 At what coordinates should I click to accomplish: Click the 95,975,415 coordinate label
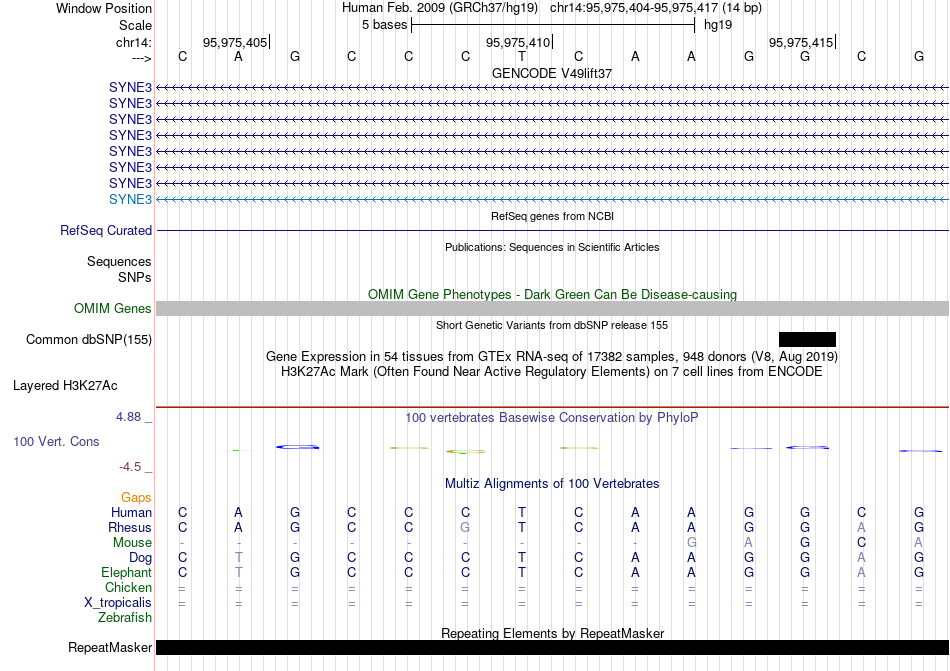click(x=801, y=42)
